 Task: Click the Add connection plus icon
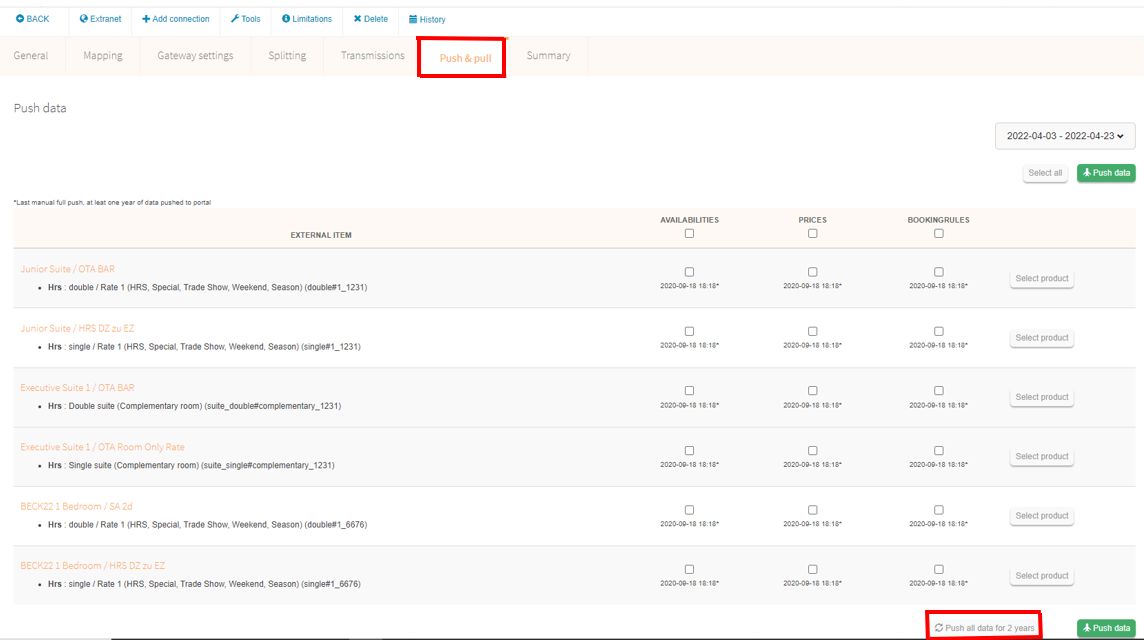(146, 19)
